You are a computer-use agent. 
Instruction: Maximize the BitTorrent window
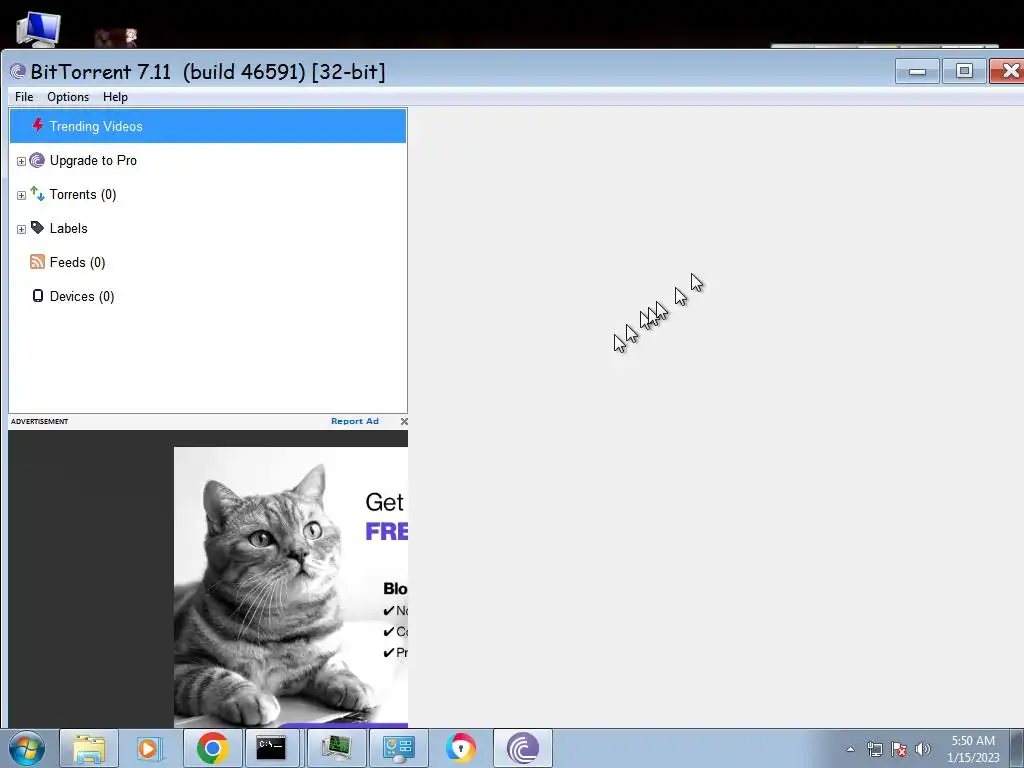click(x=964, y=71)
